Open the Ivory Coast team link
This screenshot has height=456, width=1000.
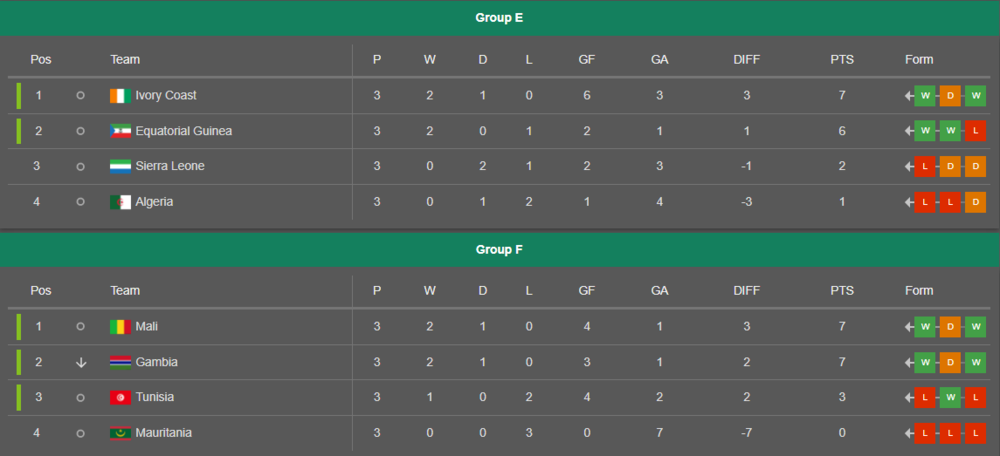(166, 96)
